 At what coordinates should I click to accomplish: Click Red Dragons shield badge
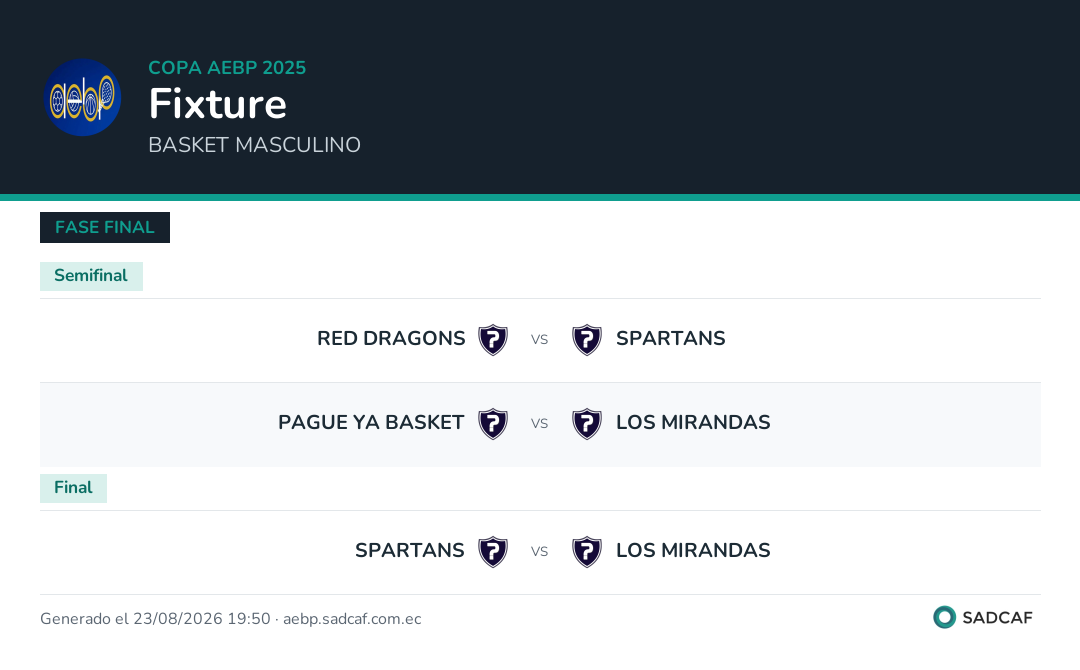[x=493, y=339]
